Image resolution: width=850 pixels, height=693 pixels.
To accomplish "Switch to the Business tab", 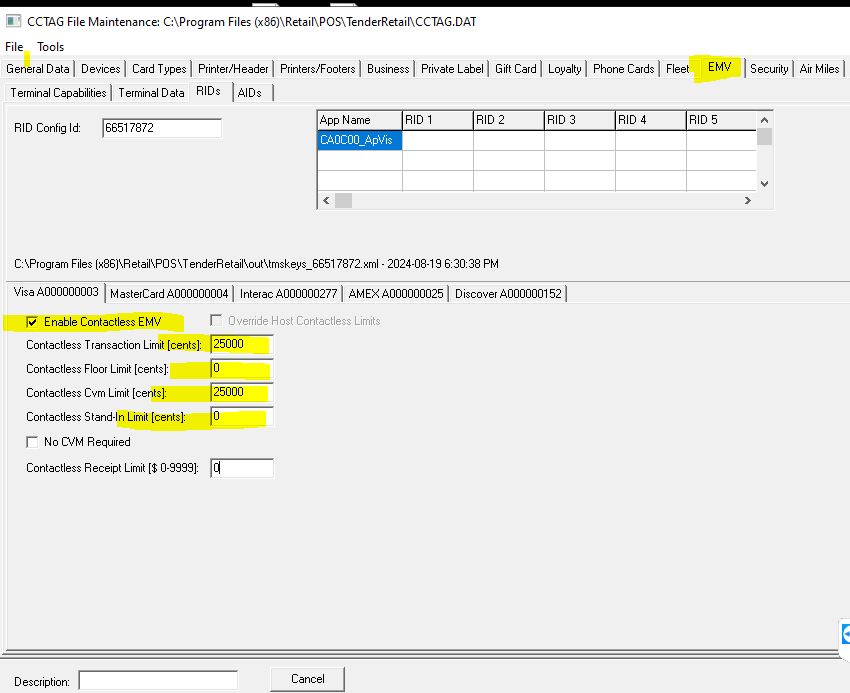I will 388,69.
